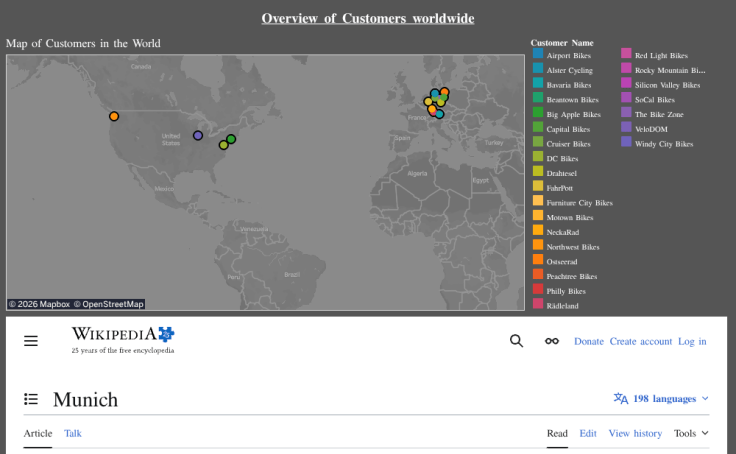Select the The Bike Zone swatch
The image size is (736, 454).
626,113
